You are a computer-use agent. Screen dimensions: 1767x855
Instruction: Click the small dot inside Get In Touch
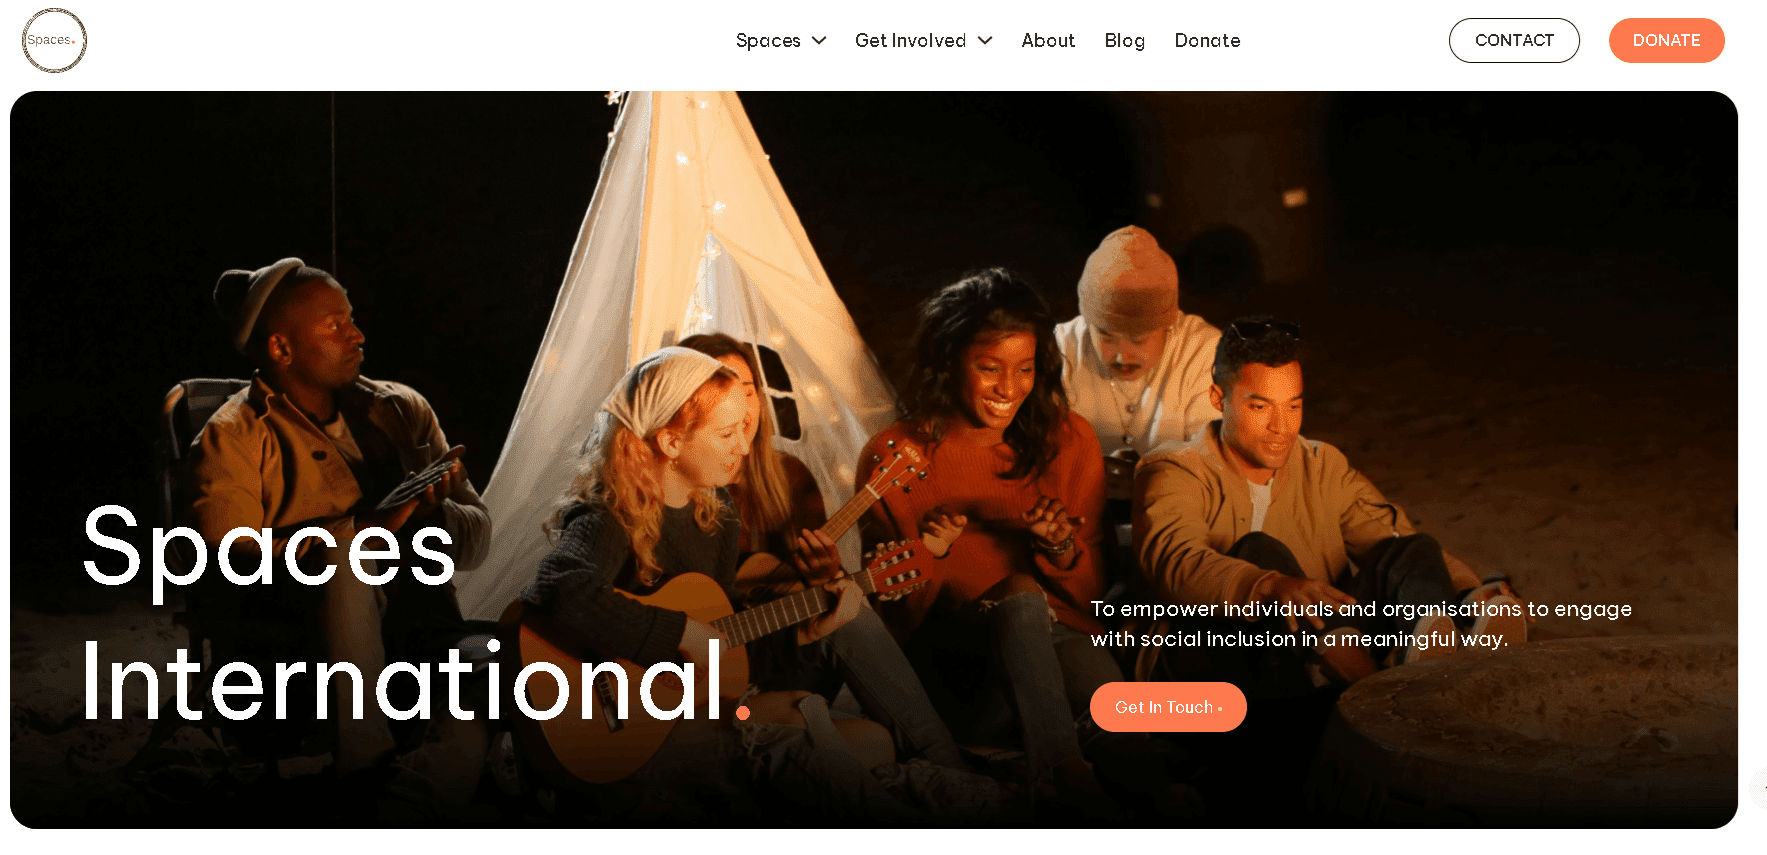1220,709
